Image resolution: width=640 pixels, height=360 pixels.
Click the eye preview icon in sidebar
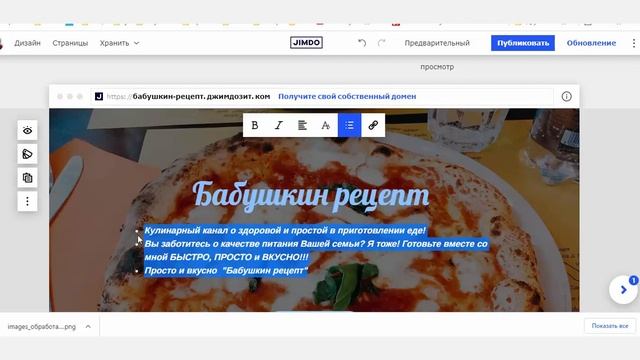27,131
